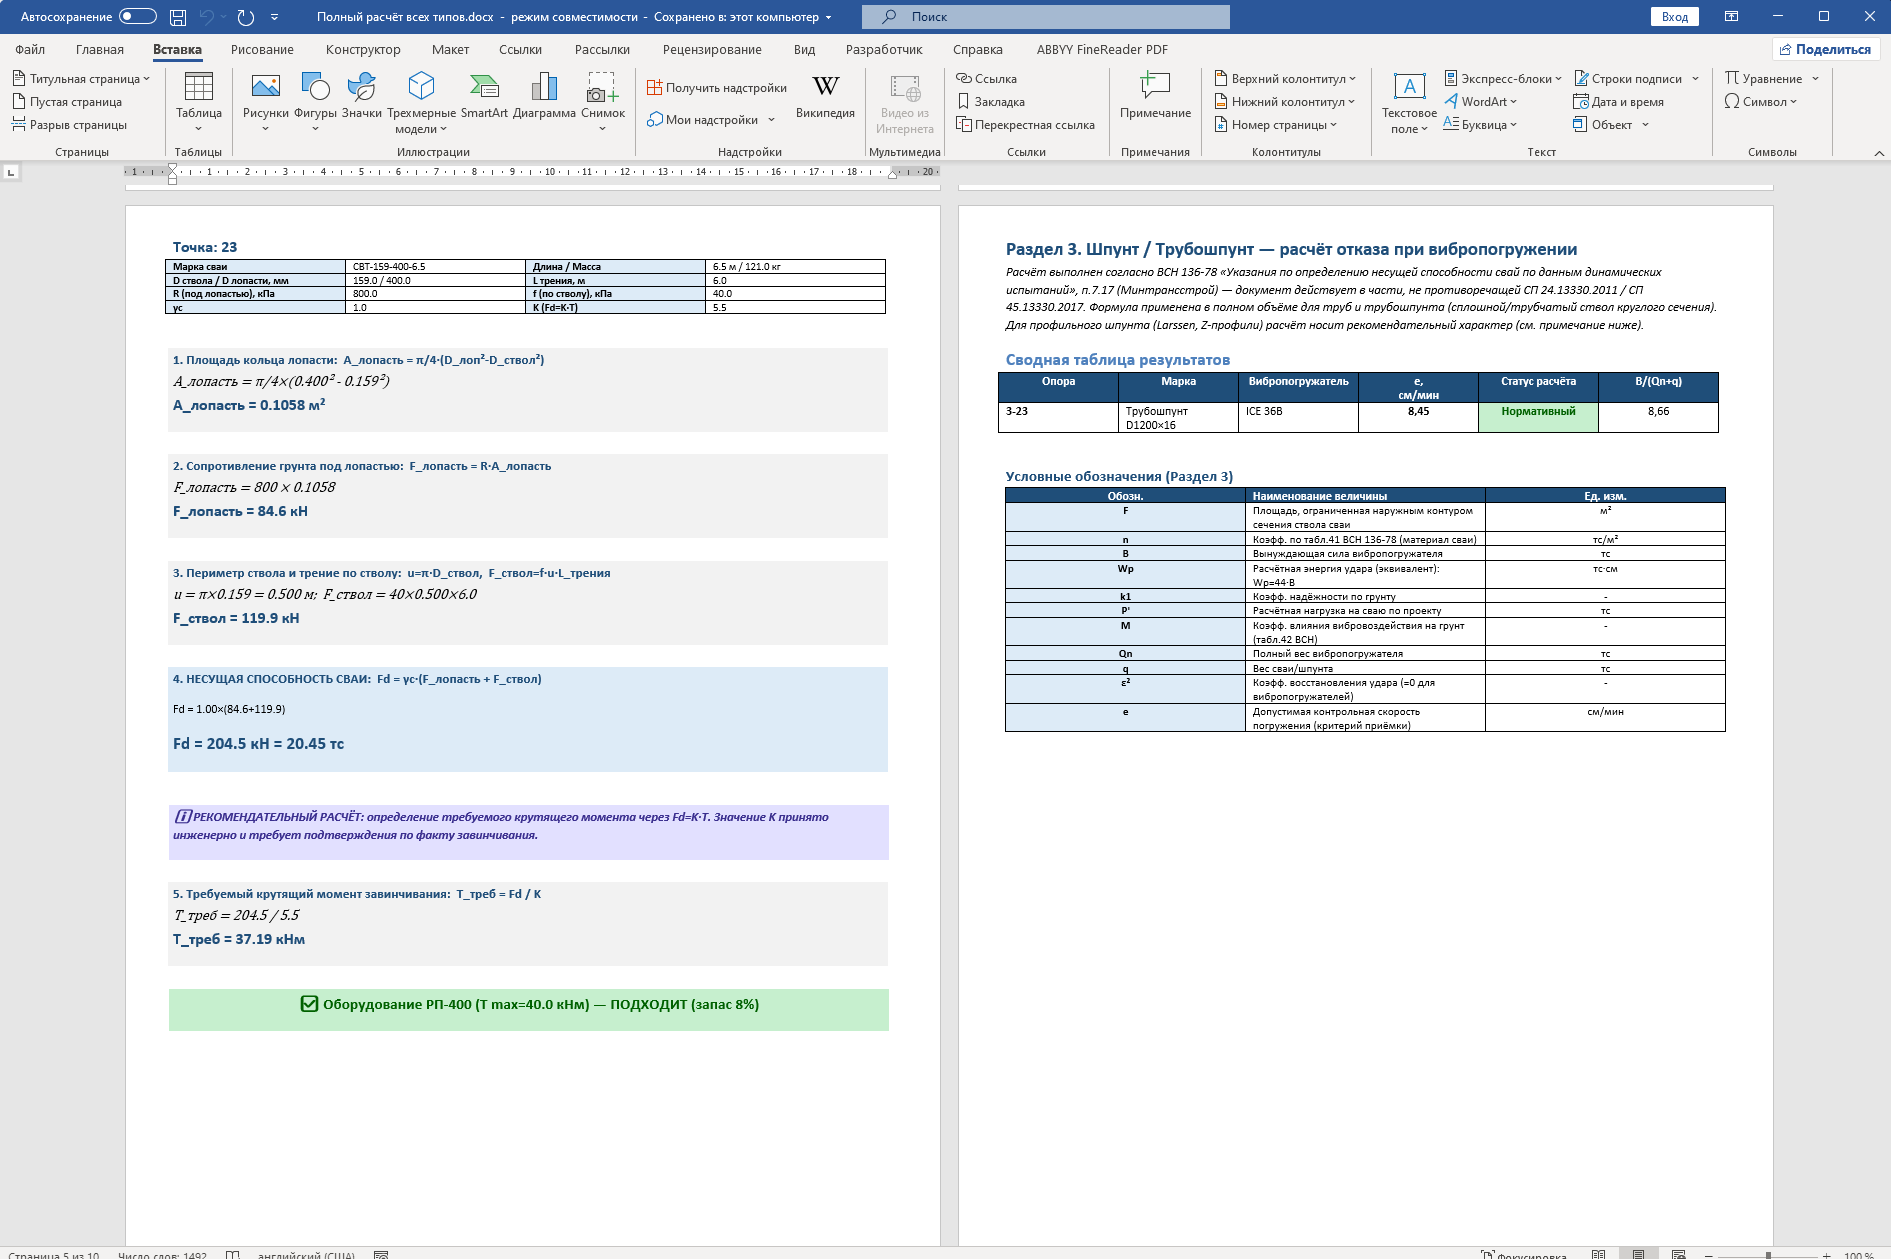1891x1259 pixels.
Task: Click the Redo arrow icon
Action: click(x=246, y=17)
